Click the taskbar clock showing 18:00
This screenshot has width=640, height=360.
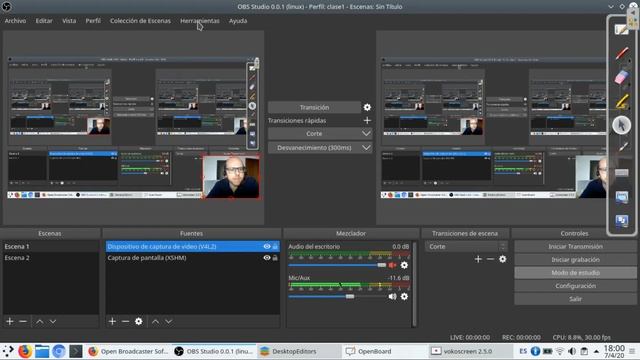(x=614, y=351)
